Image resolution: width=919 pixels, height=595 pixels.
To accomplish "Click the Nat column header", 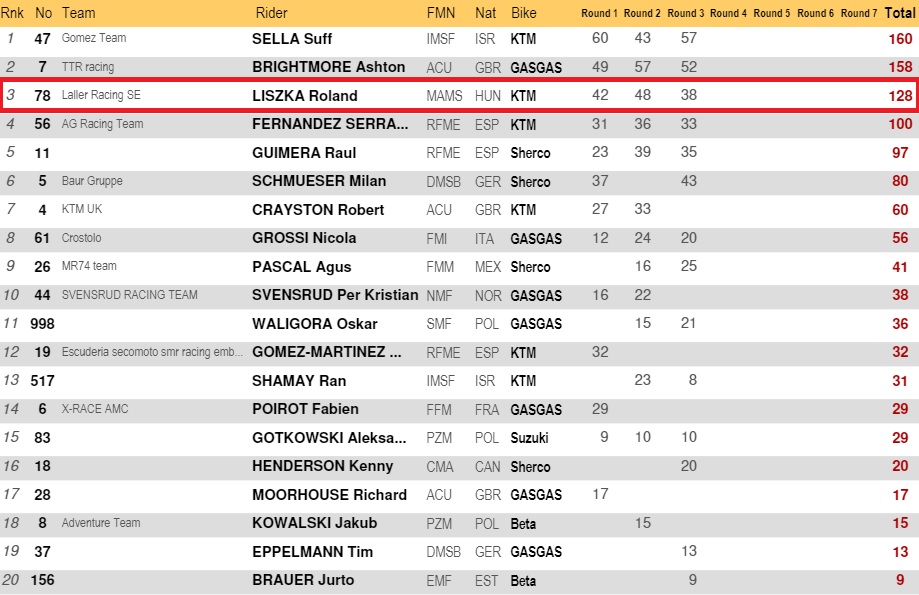I will pyautogui.click(x=486, y=13).
